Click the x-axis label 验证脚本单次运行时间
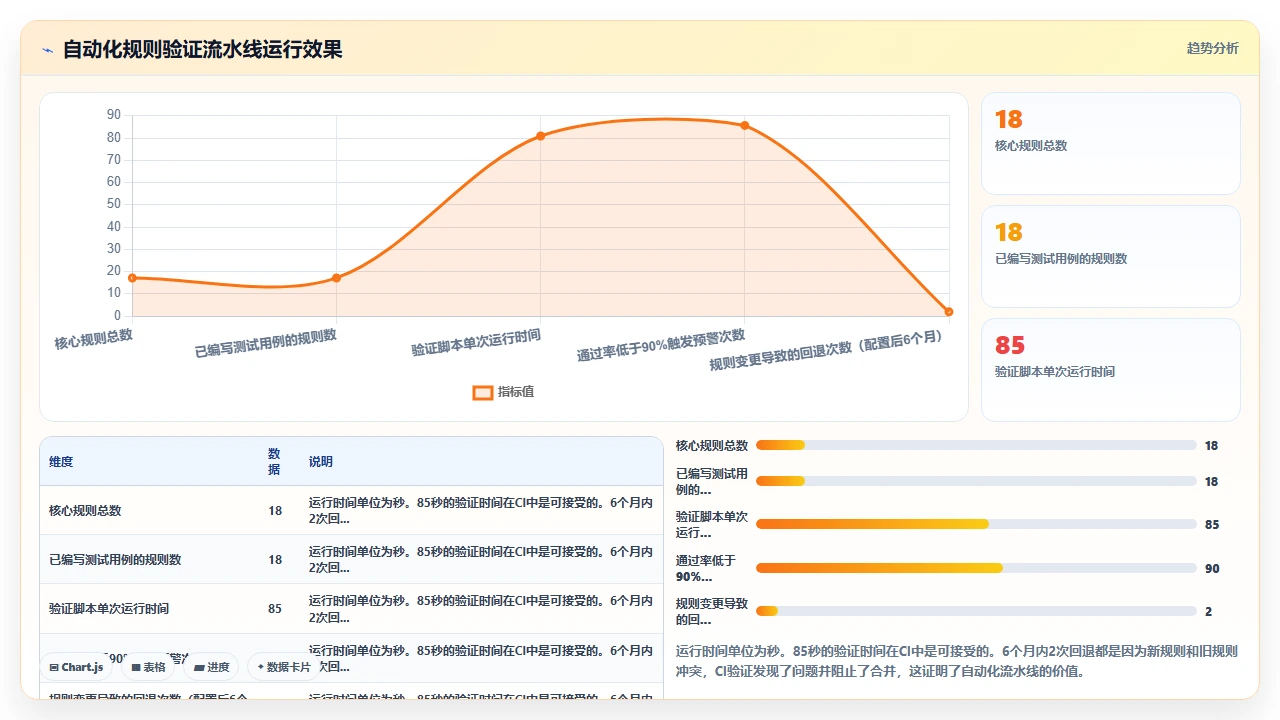This screenshot has width=1280, height=720. (476, 343)
